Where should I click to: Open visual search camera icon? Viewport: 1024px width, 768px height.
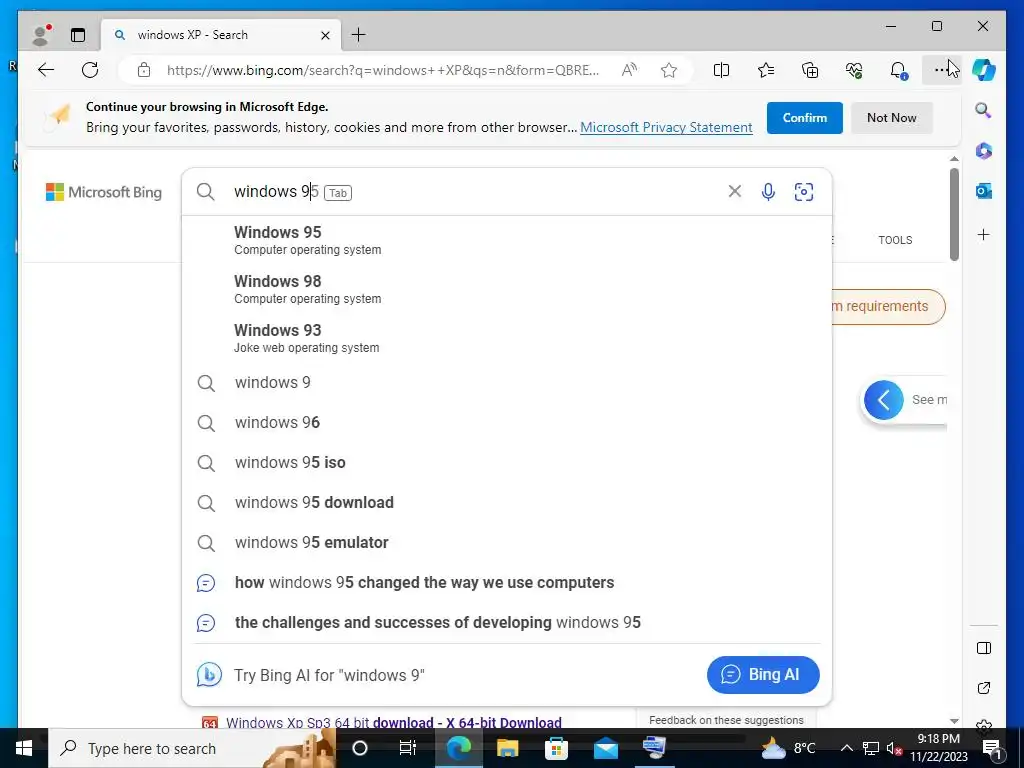coord(804,191)
